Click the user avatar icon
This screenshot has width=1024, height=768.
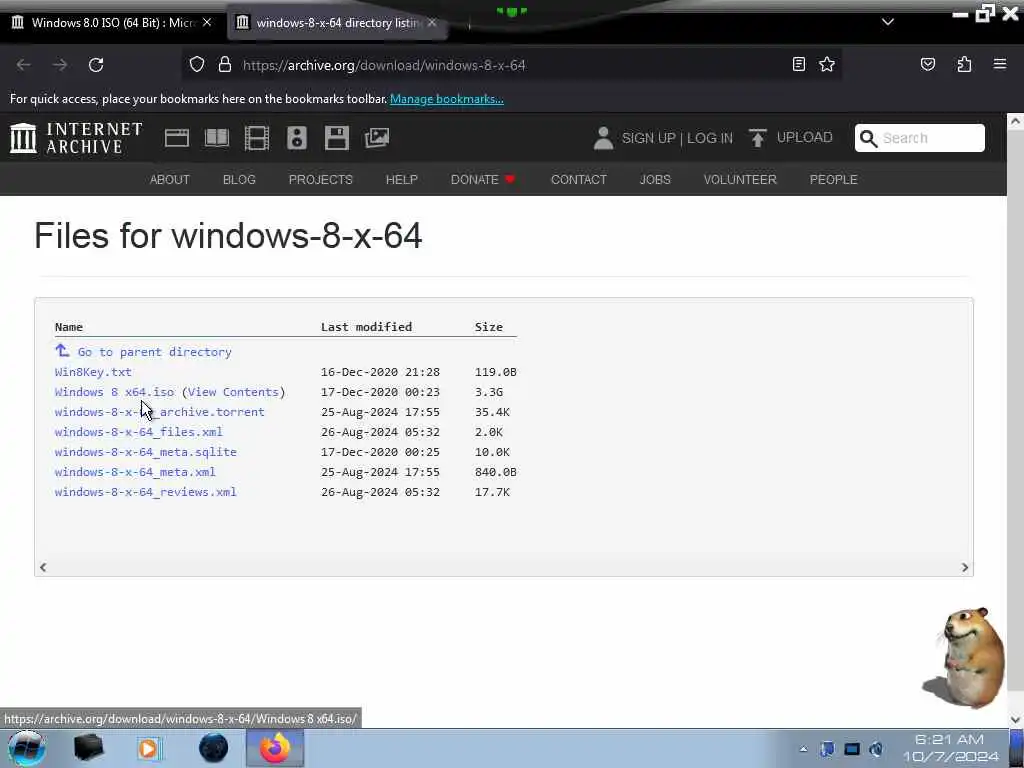click(603, 138)
